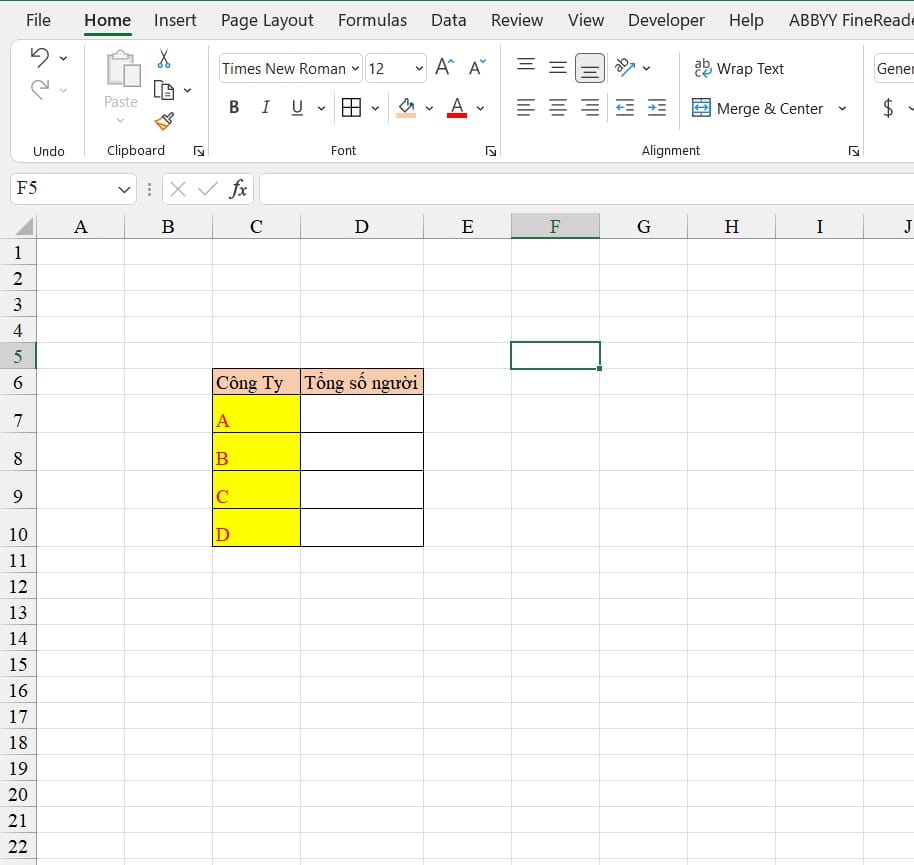Screen dimensions: 914x865
Task: Toggle Wrap Text
Action: point(739,68)
